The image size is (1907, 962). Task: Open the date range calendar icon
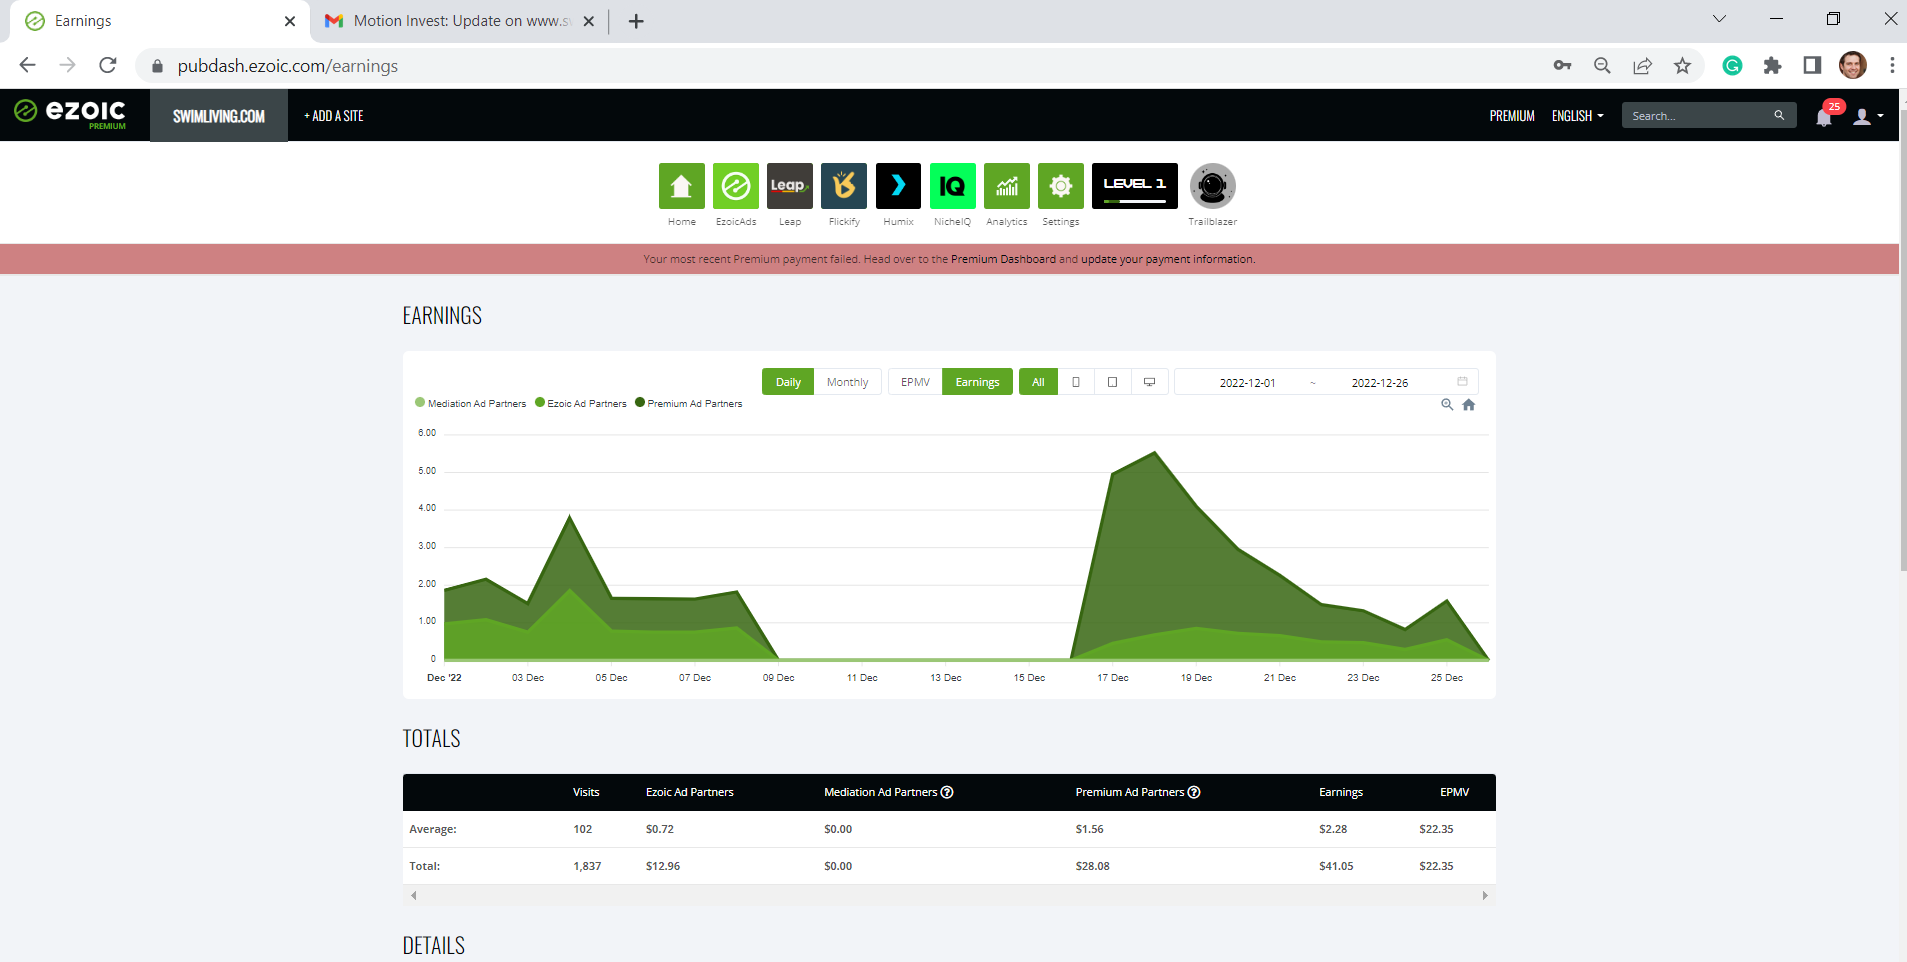(x=1462, y=382)
